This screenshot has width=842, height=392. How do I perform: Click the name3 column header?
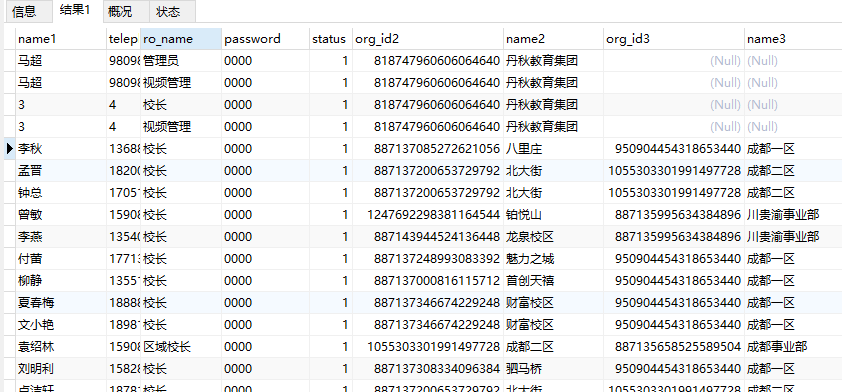tap(793, 39)
